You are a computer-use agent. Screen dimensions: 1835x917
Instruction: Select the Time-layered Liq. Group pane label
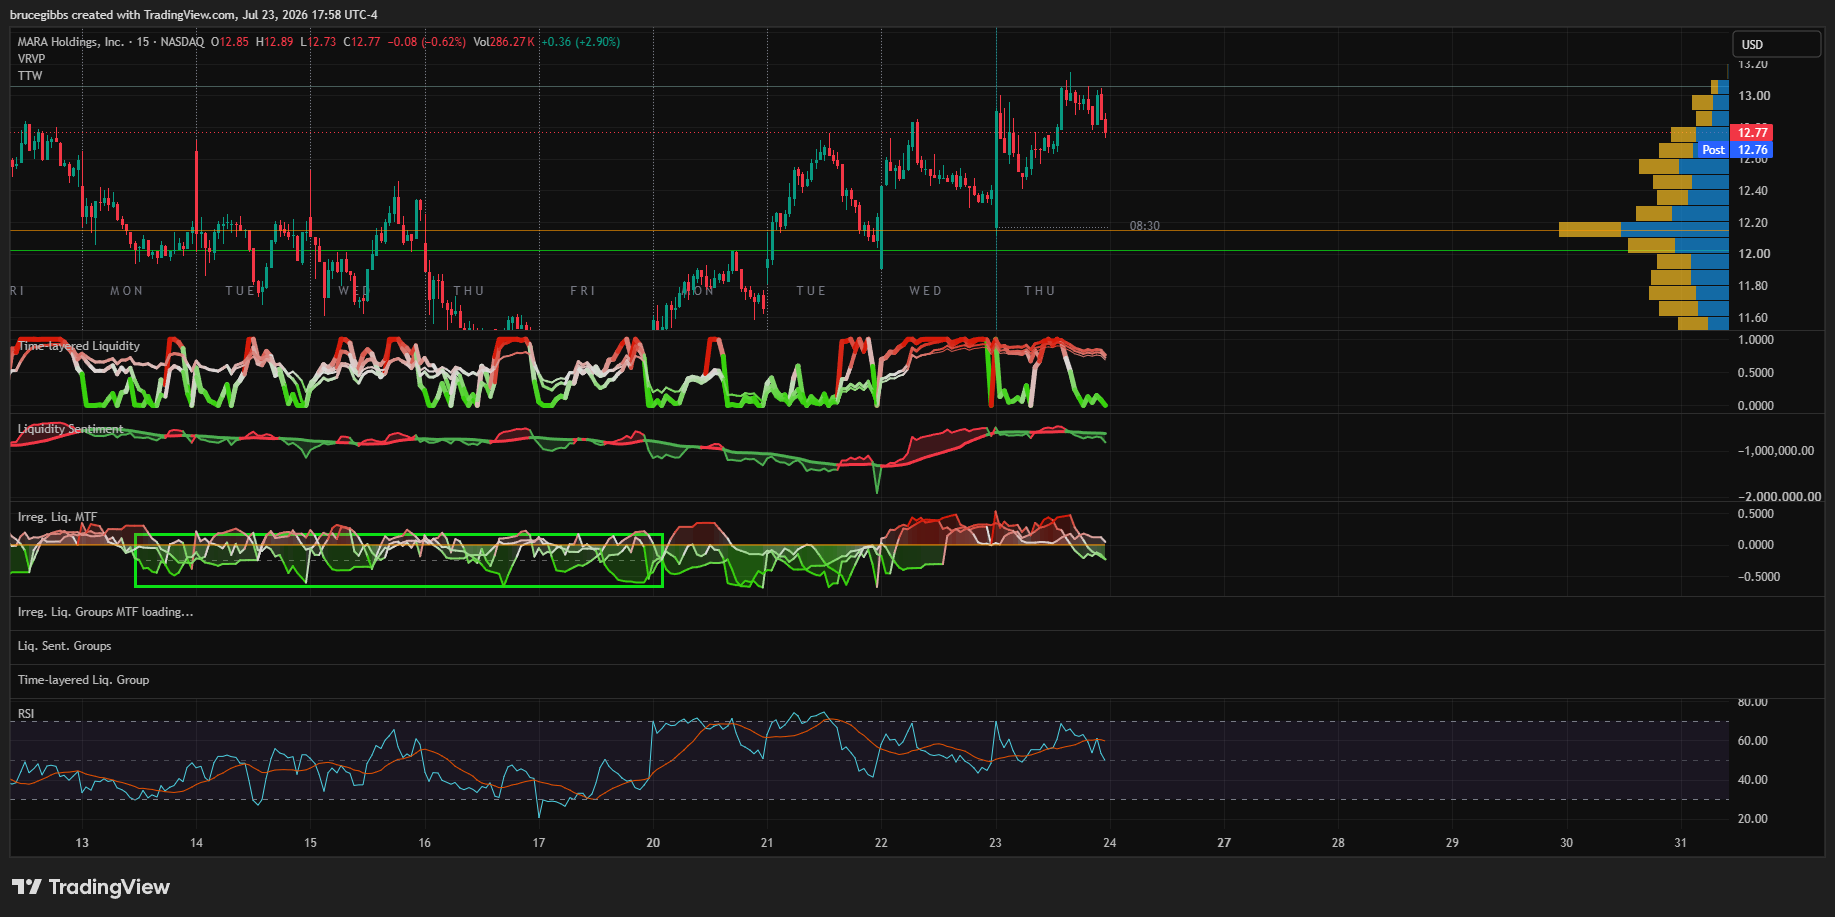pos(83,680)
